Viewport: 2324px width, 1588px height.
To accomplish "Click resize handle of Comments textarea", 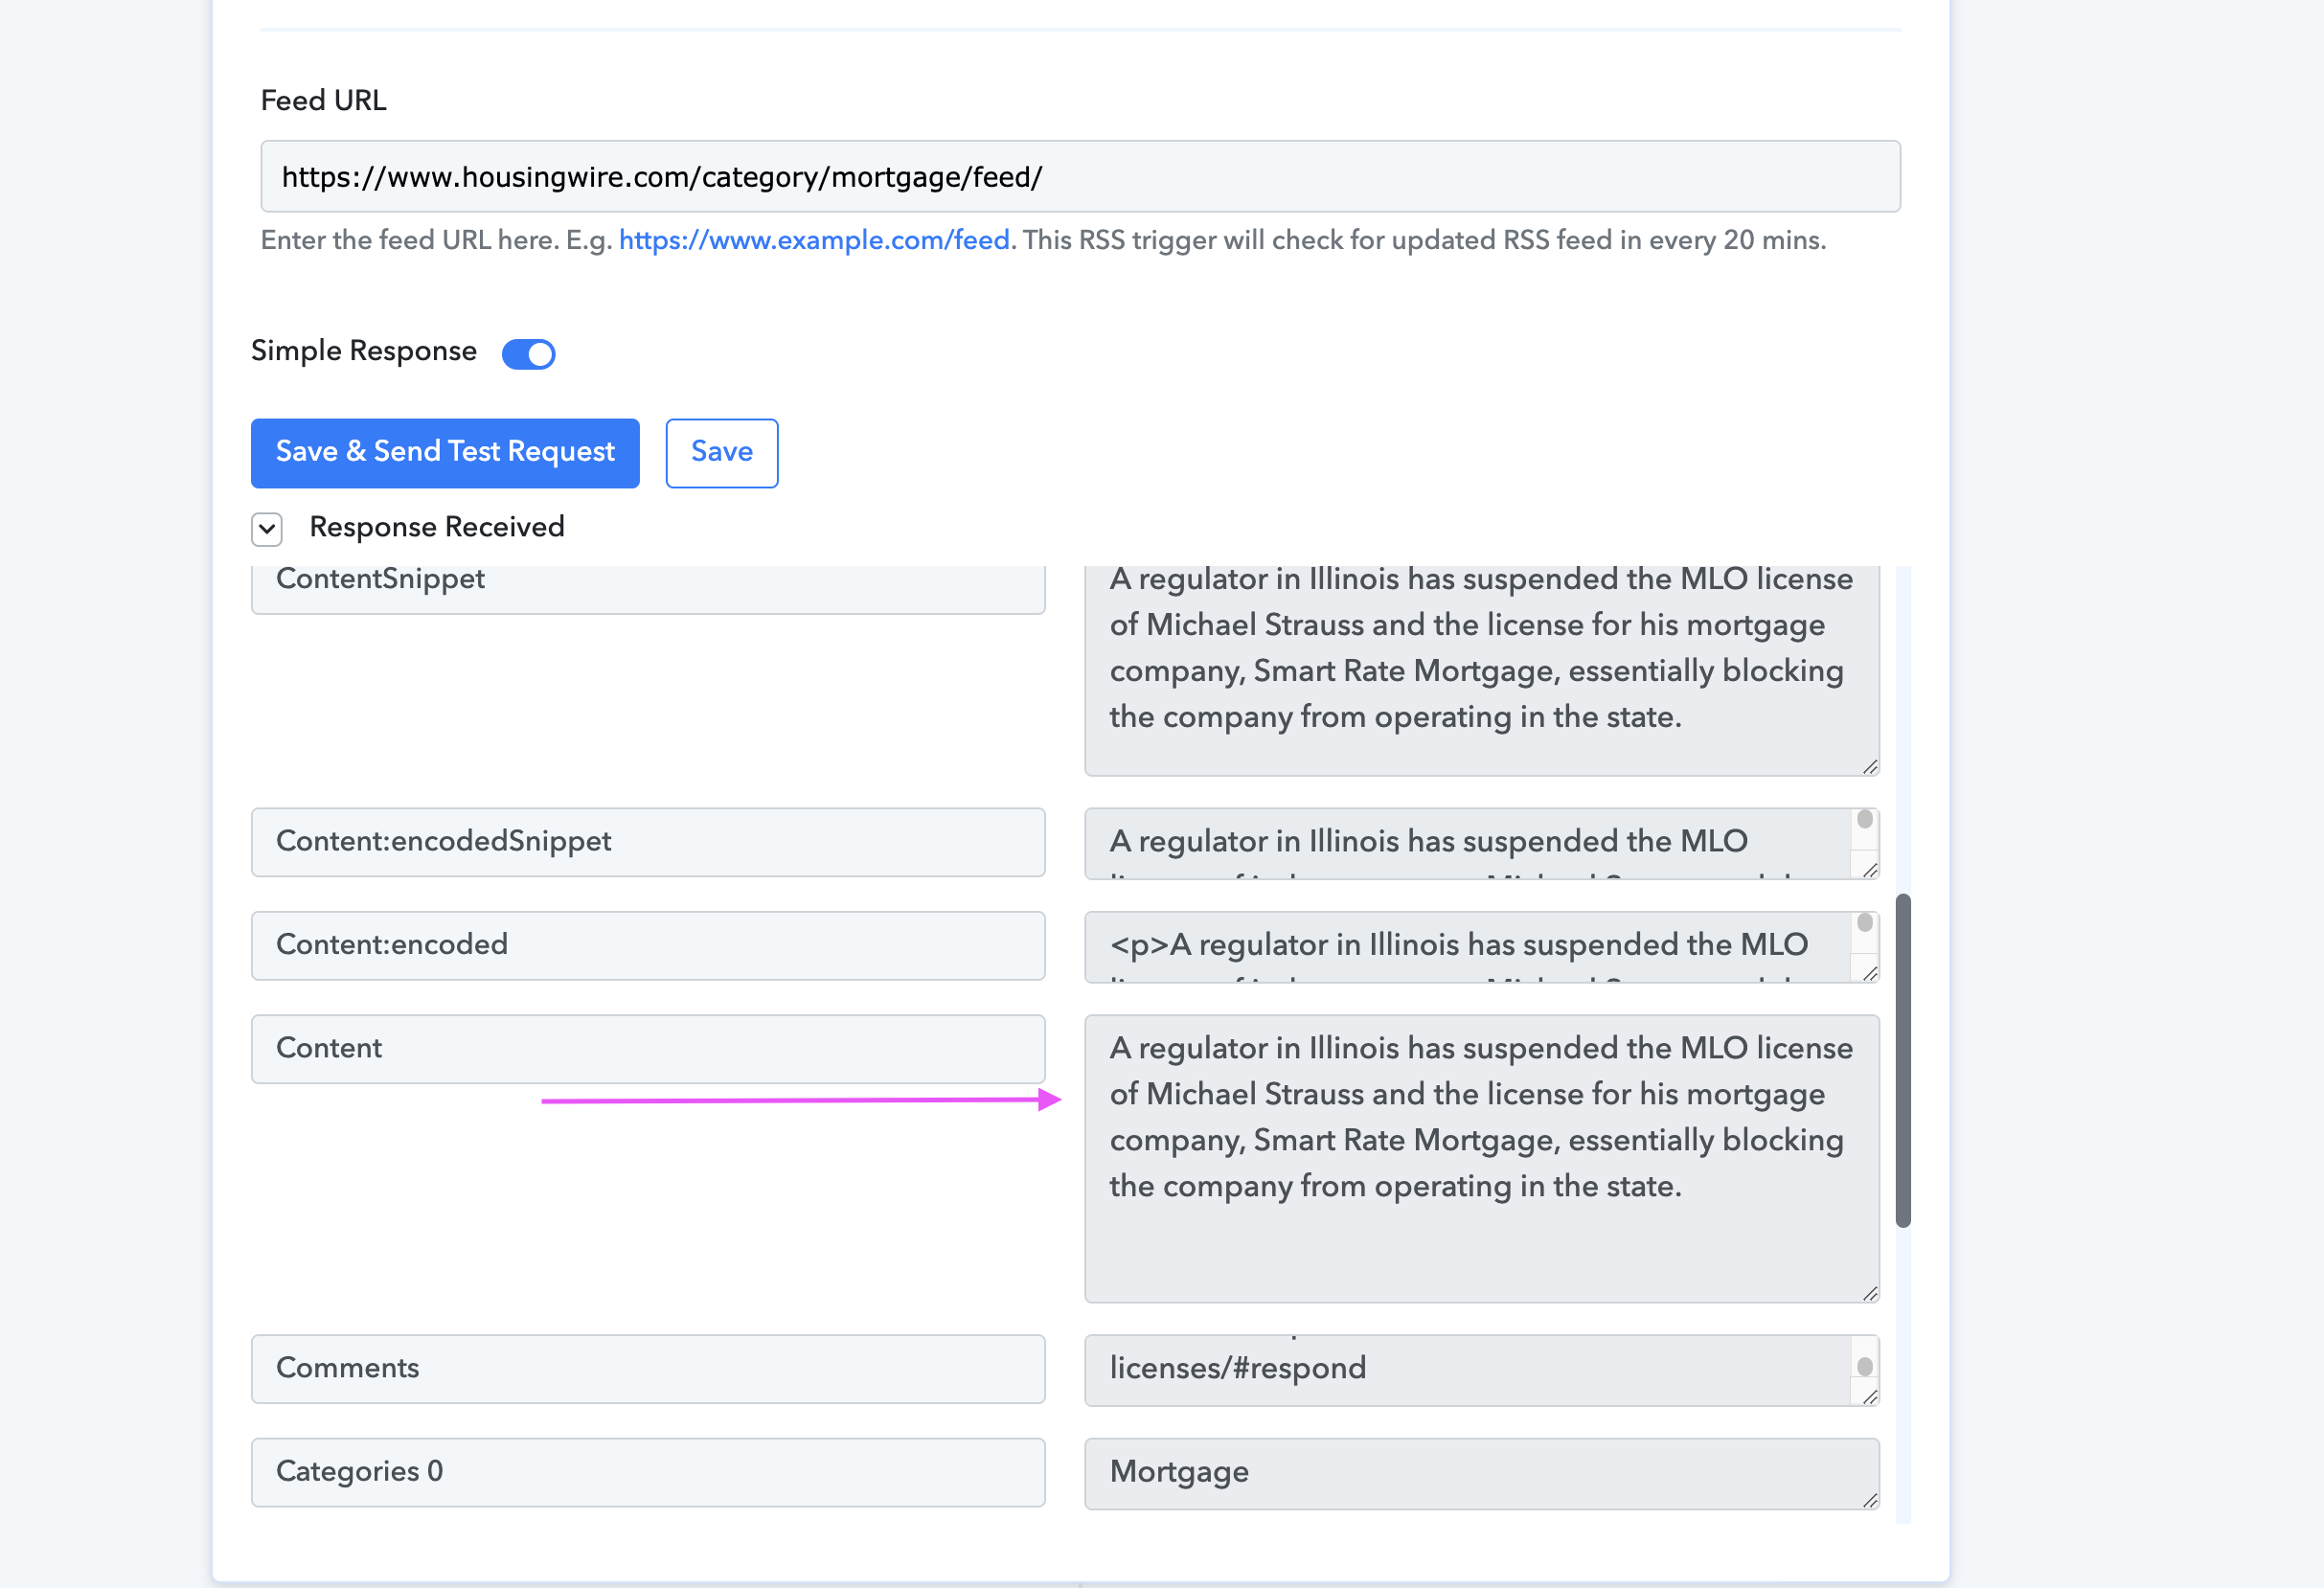I will 1870,1396.
